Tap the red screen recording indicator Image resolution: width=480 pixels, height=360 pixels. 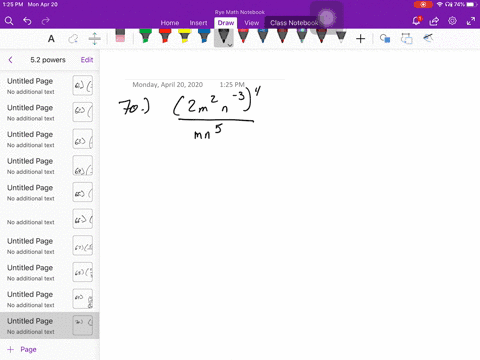pyautogui.click(x=423, y=4)
